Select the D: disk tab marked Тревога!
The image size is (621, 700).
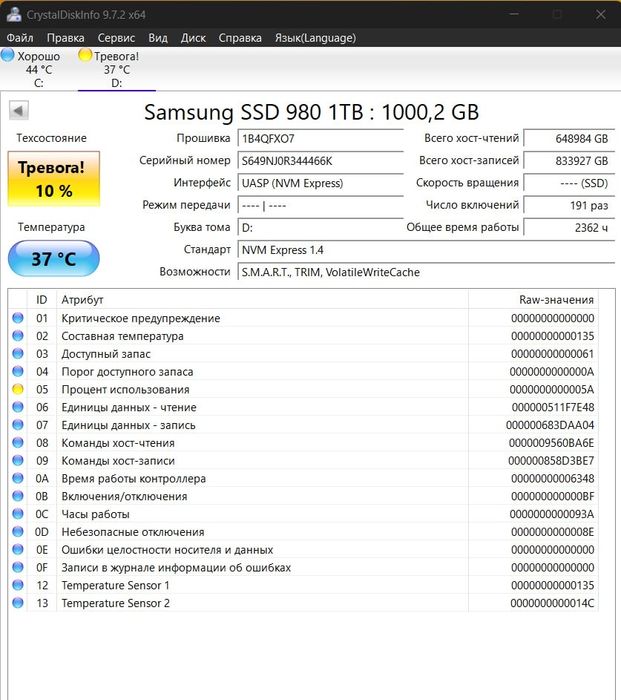117,69
